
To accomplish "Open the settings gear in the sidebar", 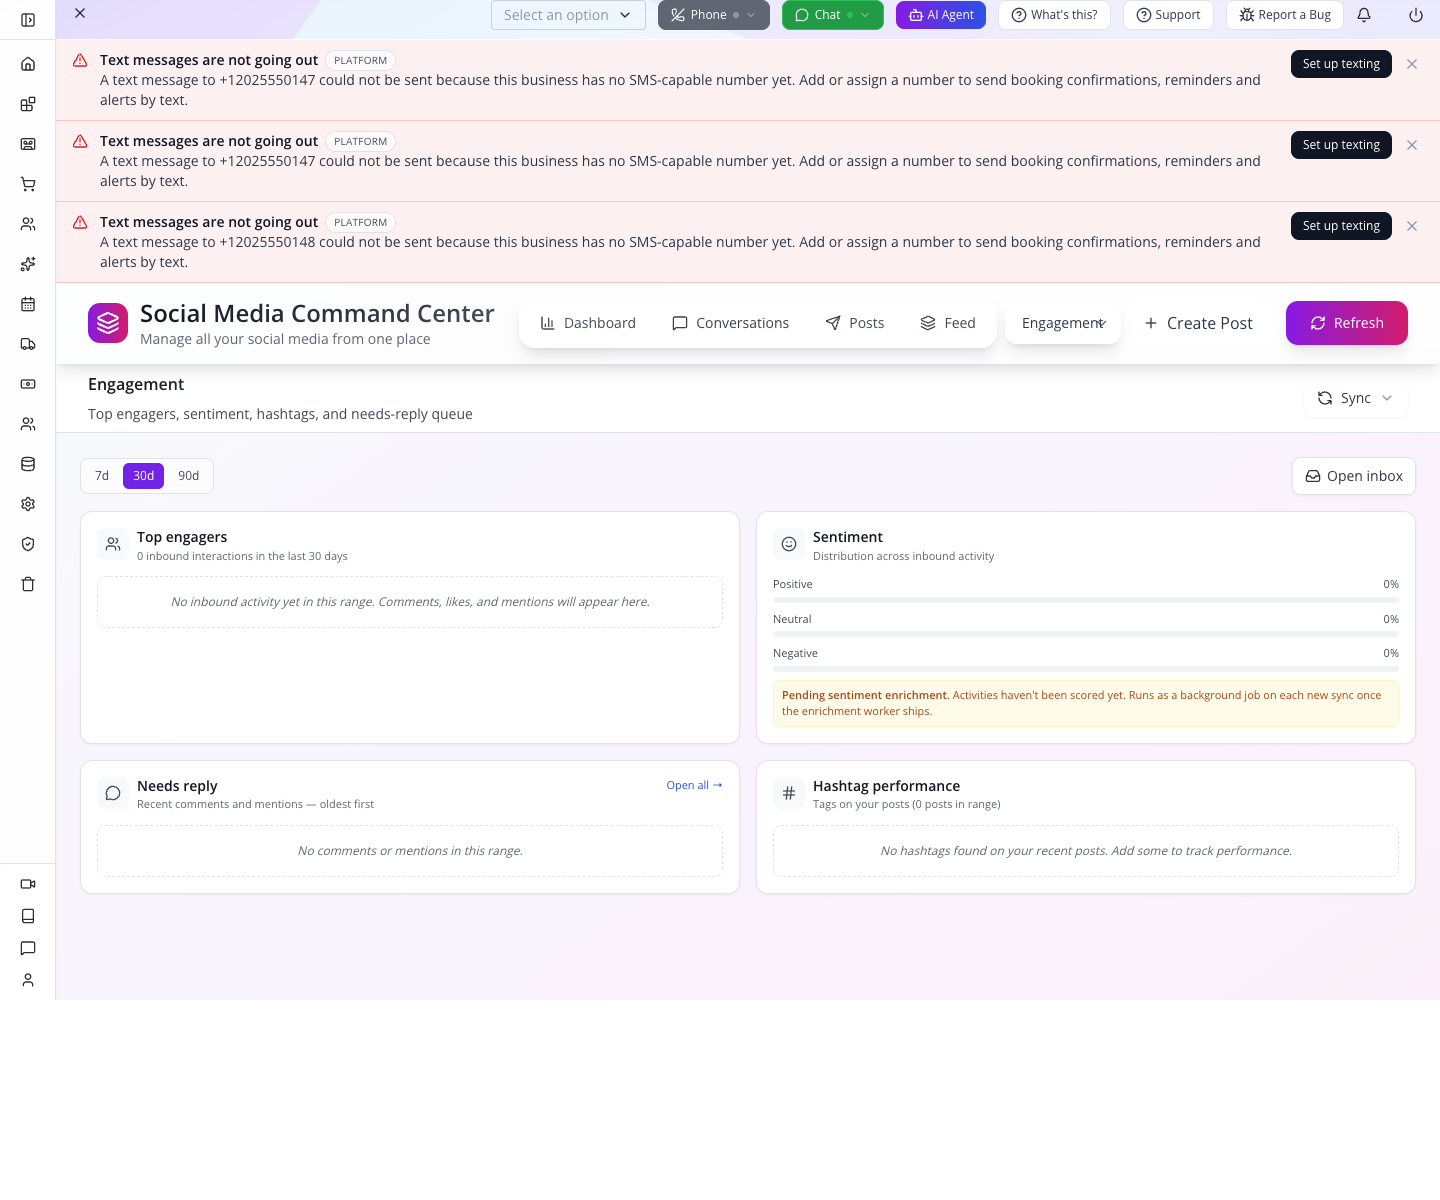I will click(28, 504).
